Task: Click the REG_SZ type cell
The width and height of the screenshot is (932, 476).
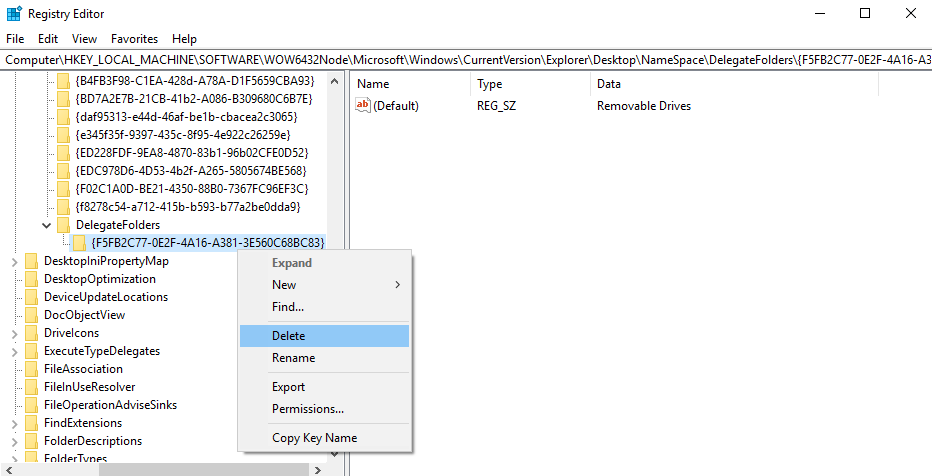Action: [499, 106]
